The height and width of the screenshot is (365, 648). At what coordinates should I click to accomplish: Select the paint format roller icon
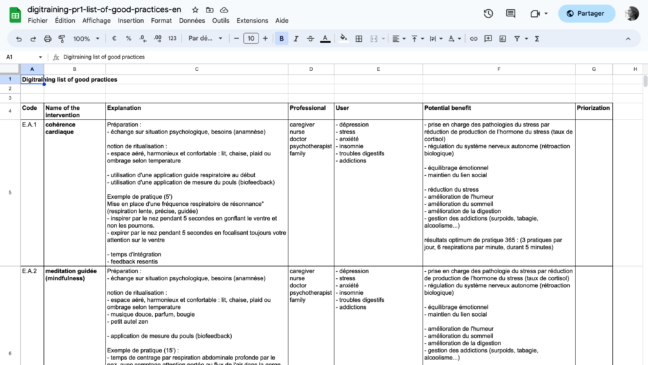point(62,39)
